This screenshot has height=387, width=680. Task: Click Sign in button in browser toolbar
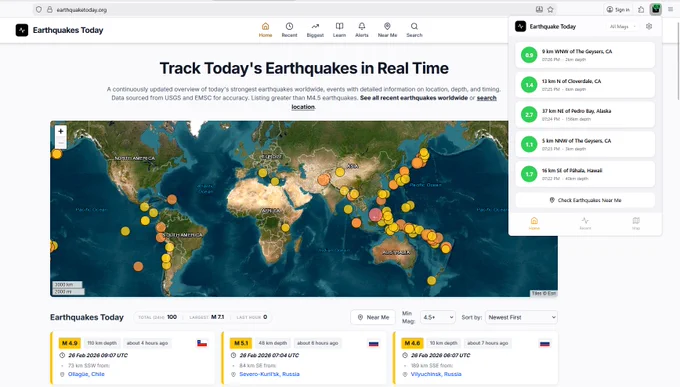click(618, 10)
